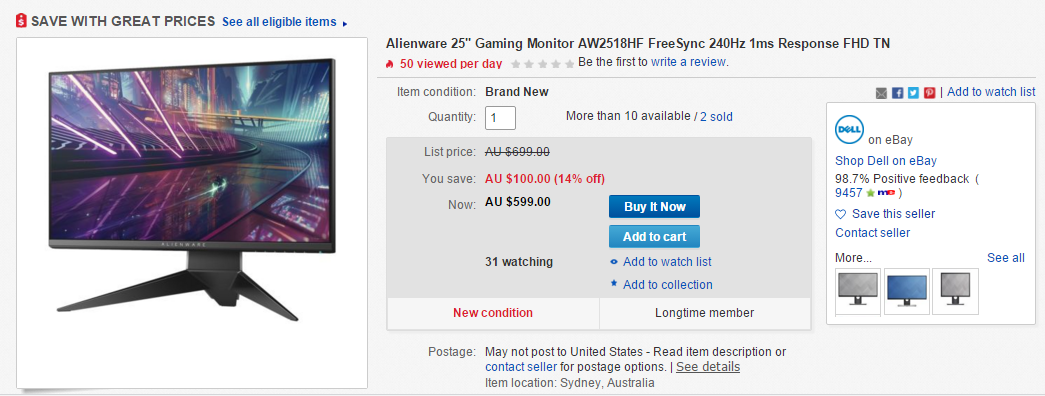Click the star icon beside Add to collection
Screen dimensions: 1045x396
pyautogui.click(x=614, y=284)
